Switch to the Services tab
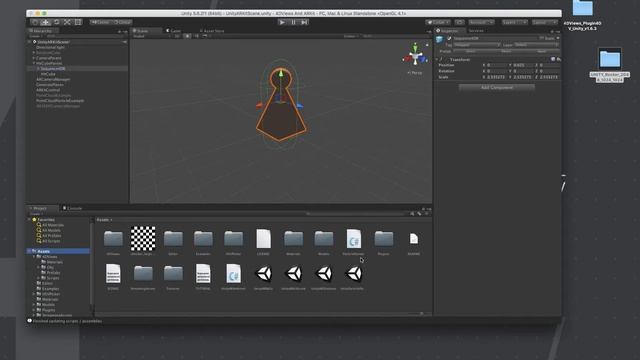This screenshot has height=360, width=640. point(476,31)
